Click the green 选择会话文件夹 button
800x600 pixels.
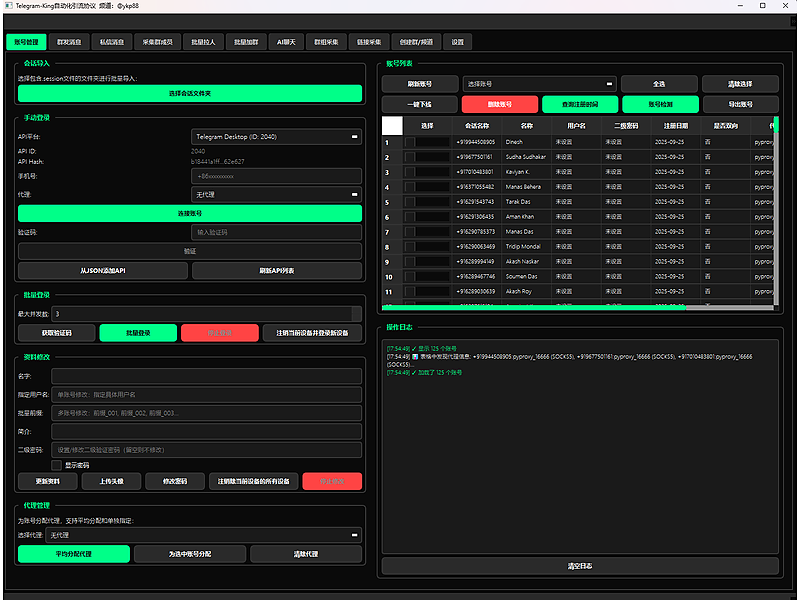coord(190,93)
